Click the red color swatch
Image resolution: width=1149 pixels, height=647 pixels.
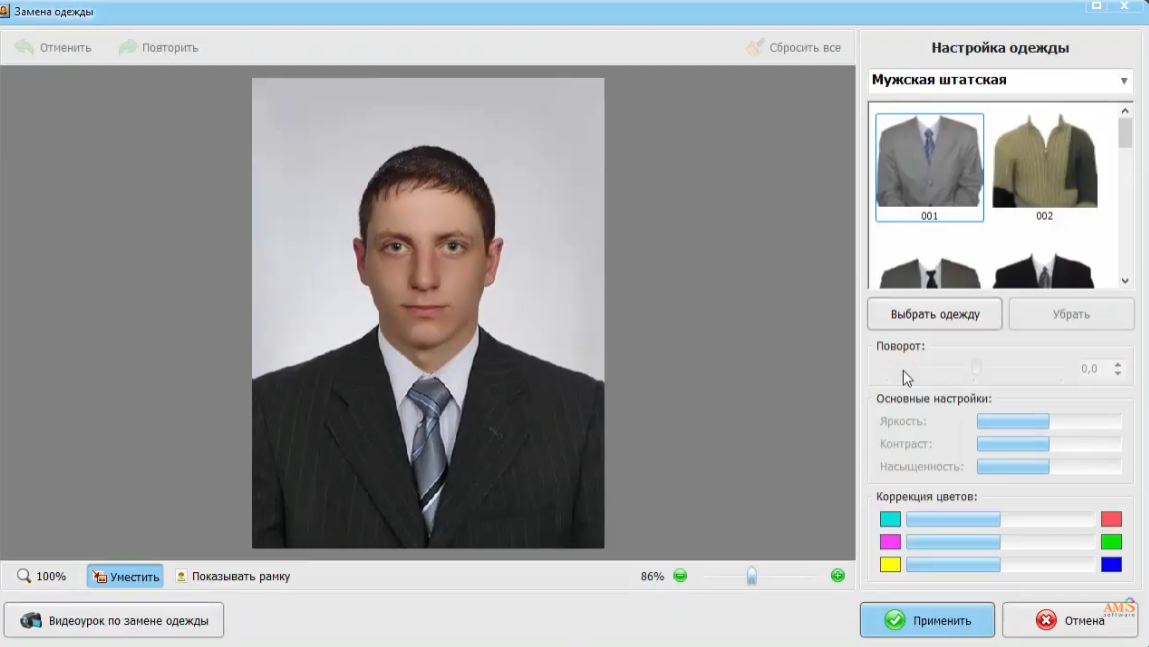point(1111,520)
